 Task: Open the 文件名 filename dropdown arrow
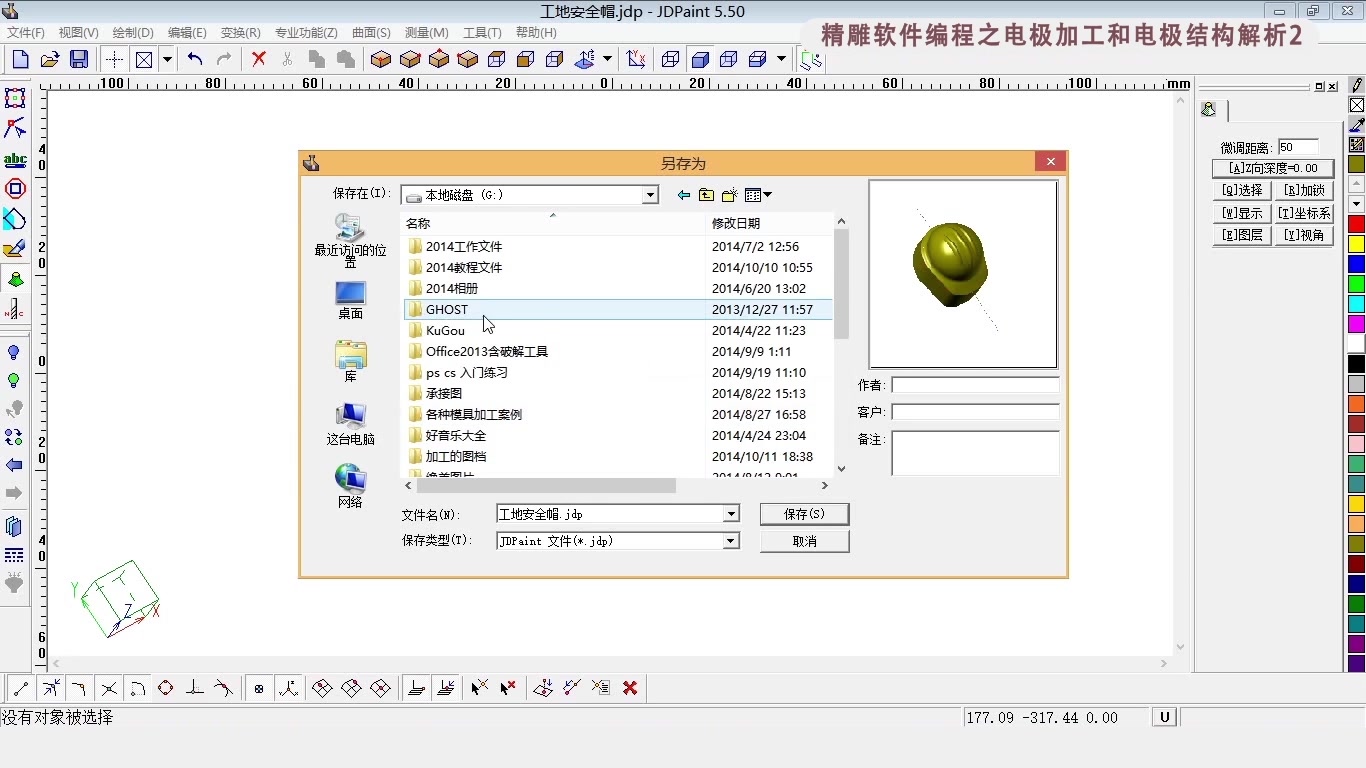click(x=731, y=513)
